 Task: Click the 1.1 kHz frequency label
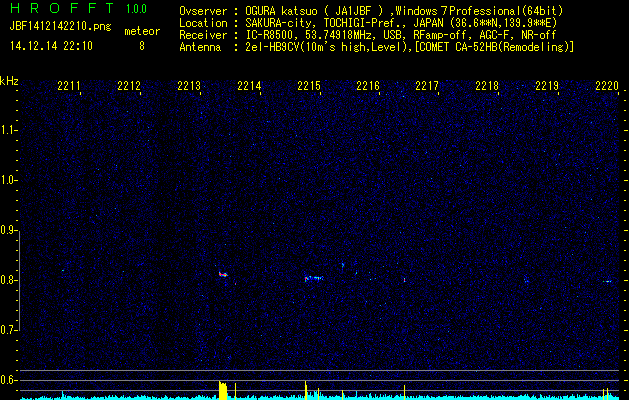click(8, 130)
